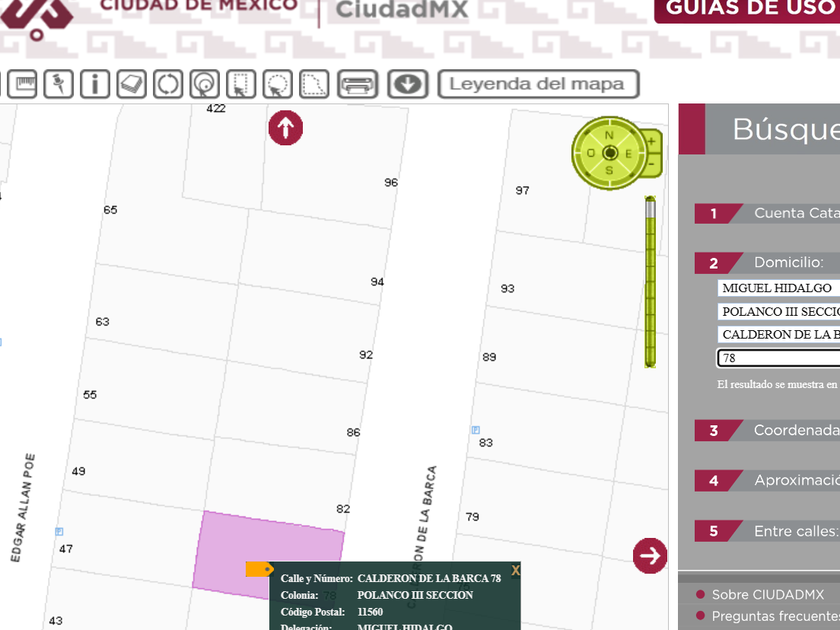Viewport: 840px width, 630px height.
Task: Click O on the compass
Action: pyautogui.click(x=590, y=153)
